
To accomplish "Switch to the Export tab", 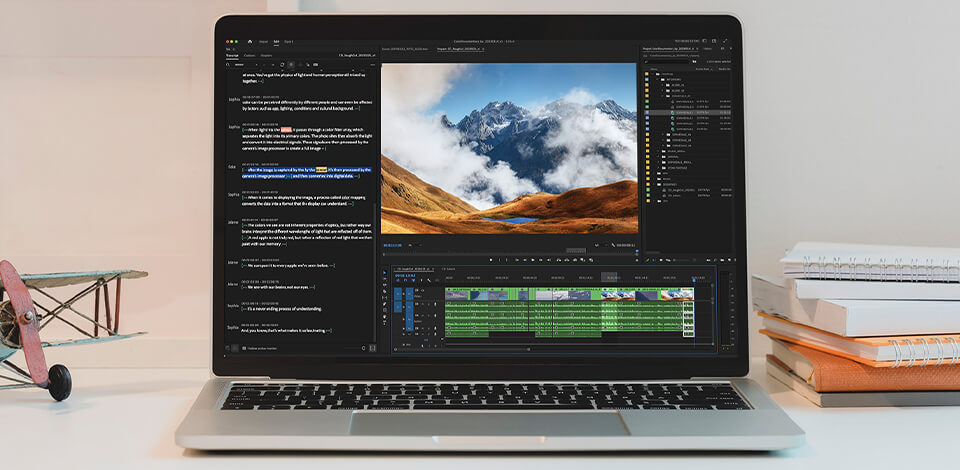I will pos(288,42).
